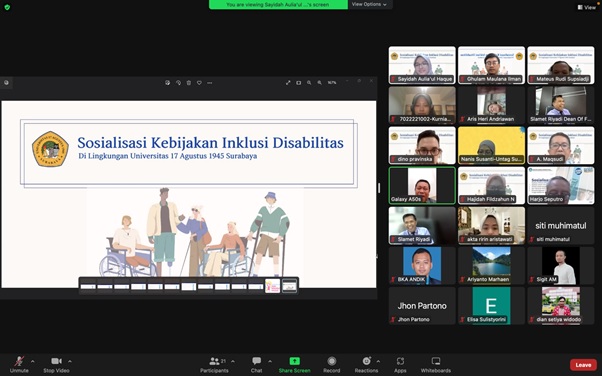Image resolution: width=602 pixels, height=376 pixels.
Task: Click the 'Slamet Riyadi' name label
Action: pos(413,239)
